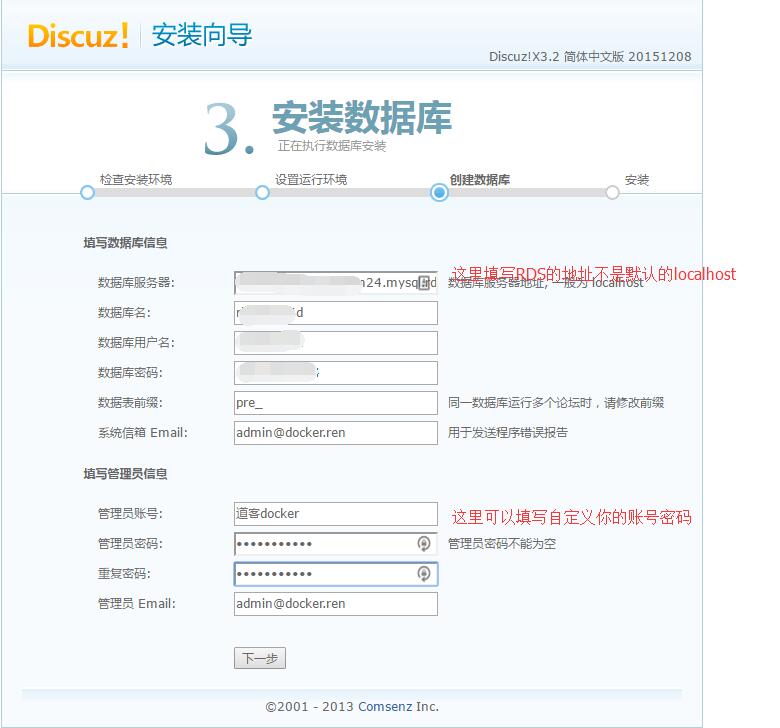
Task: Click the small icon inside 数据库服务器 field
Action: (x=424, y=283)
